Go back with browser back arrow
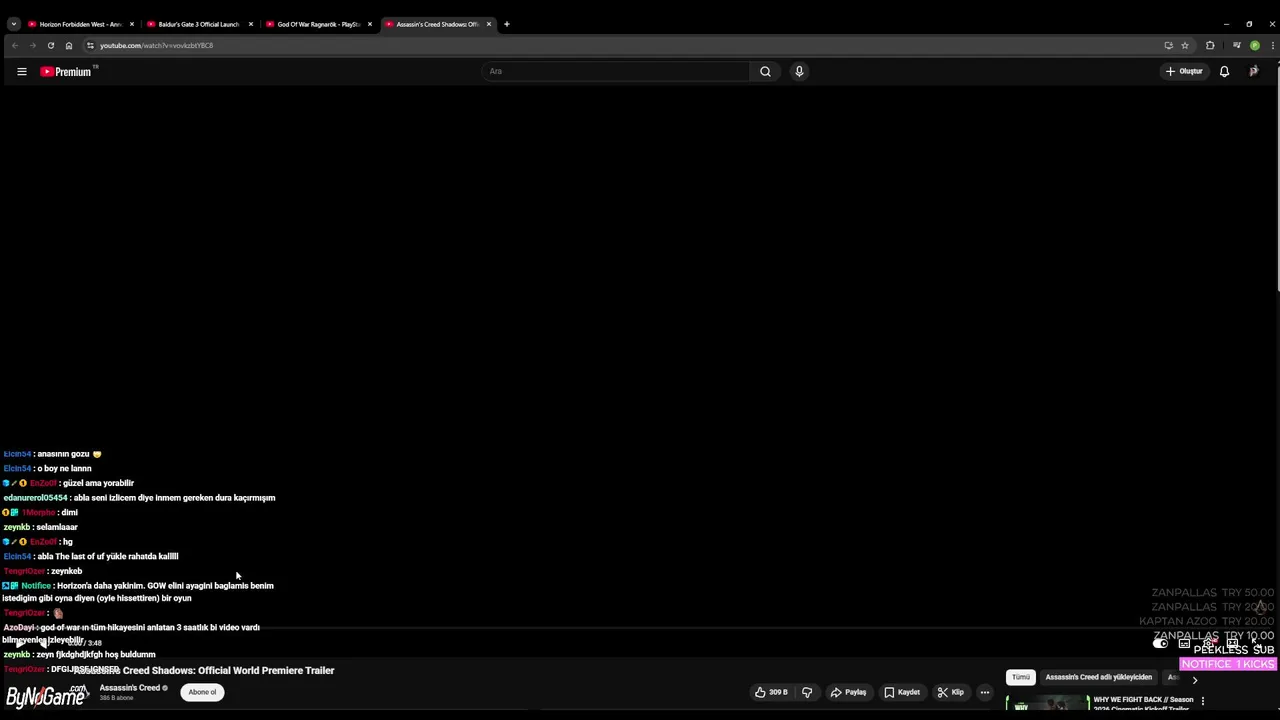The image size is (1280, 720). pyautogui.click(x=15, y=45)
